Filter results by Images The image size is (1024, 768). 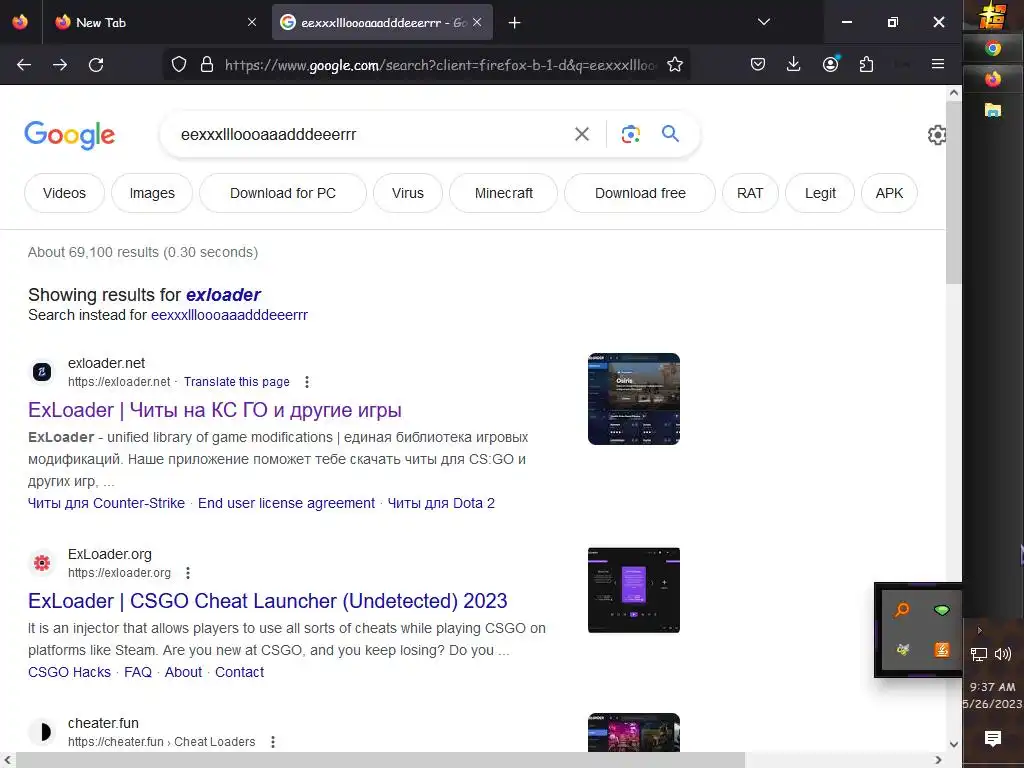coord(152,193)
